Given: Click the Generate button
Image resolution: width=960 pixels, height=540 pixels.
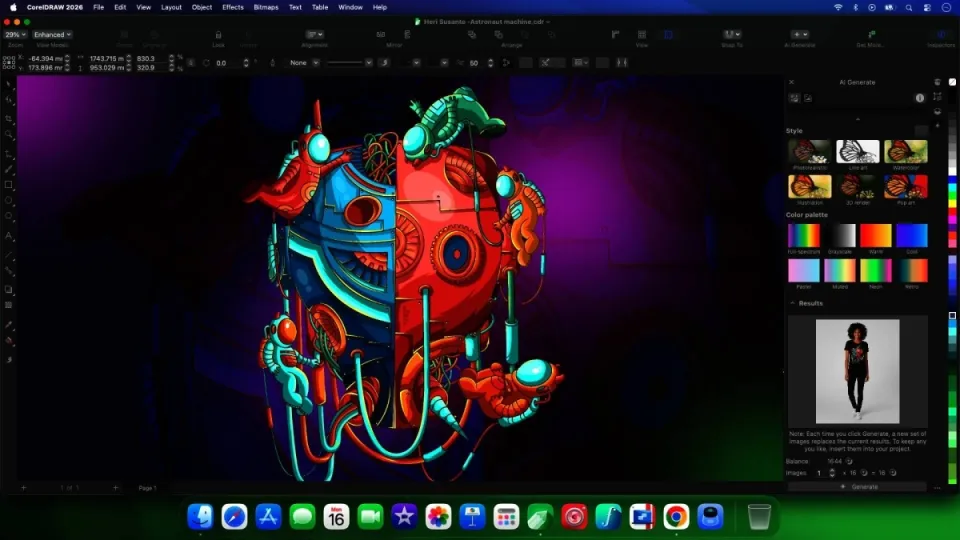Looking at the screenshot, I should click(x=857, y=487).
